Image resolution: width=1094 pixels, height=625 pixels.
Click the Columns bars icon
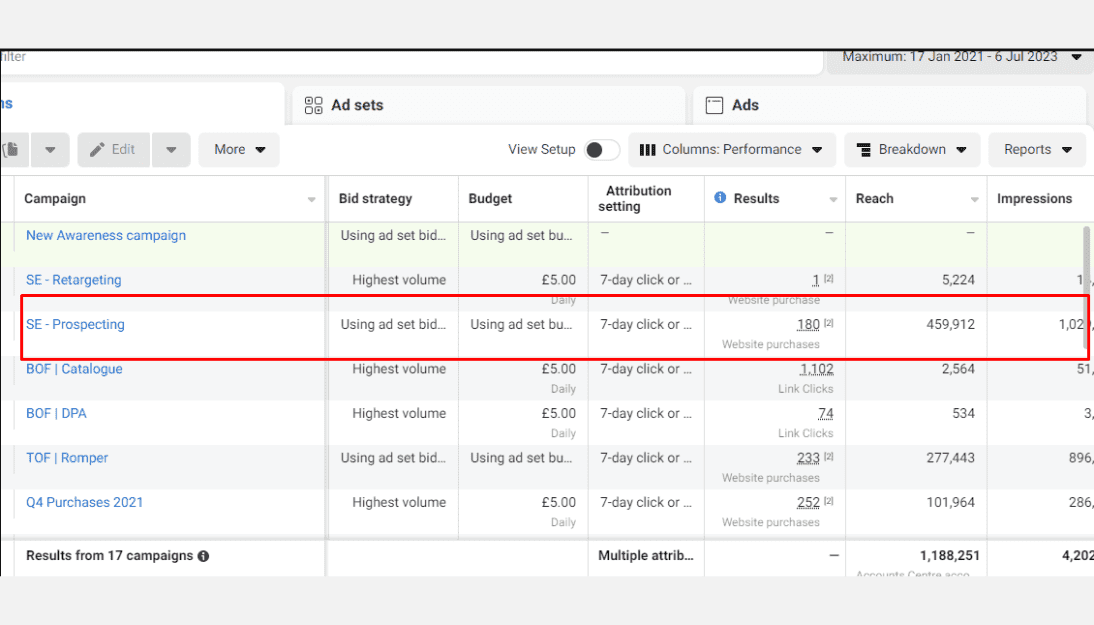tap(647, 150)
